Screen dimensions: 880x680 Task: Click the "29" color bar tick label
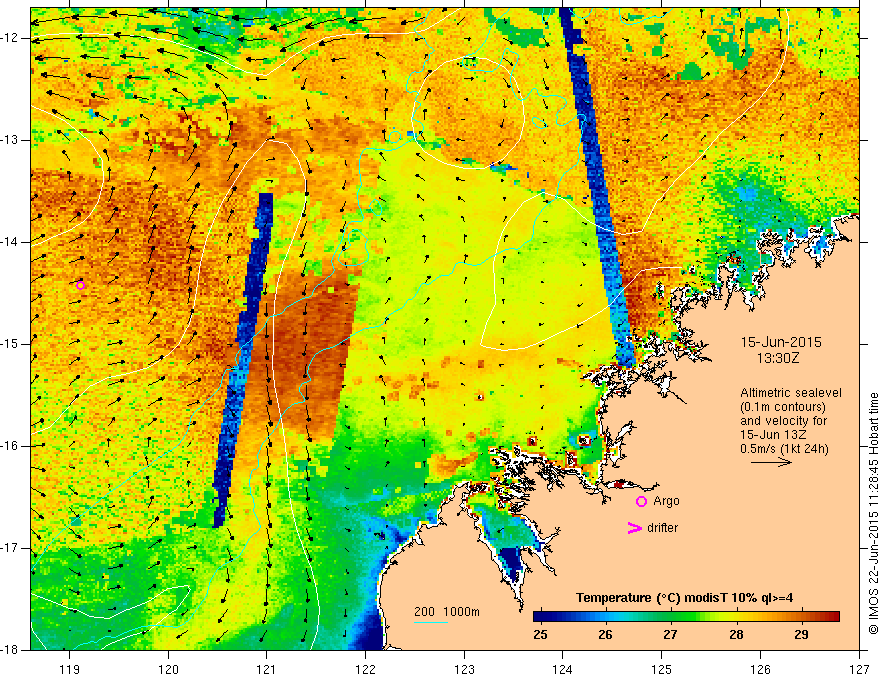pyautogui.click(x=801, y=635)
